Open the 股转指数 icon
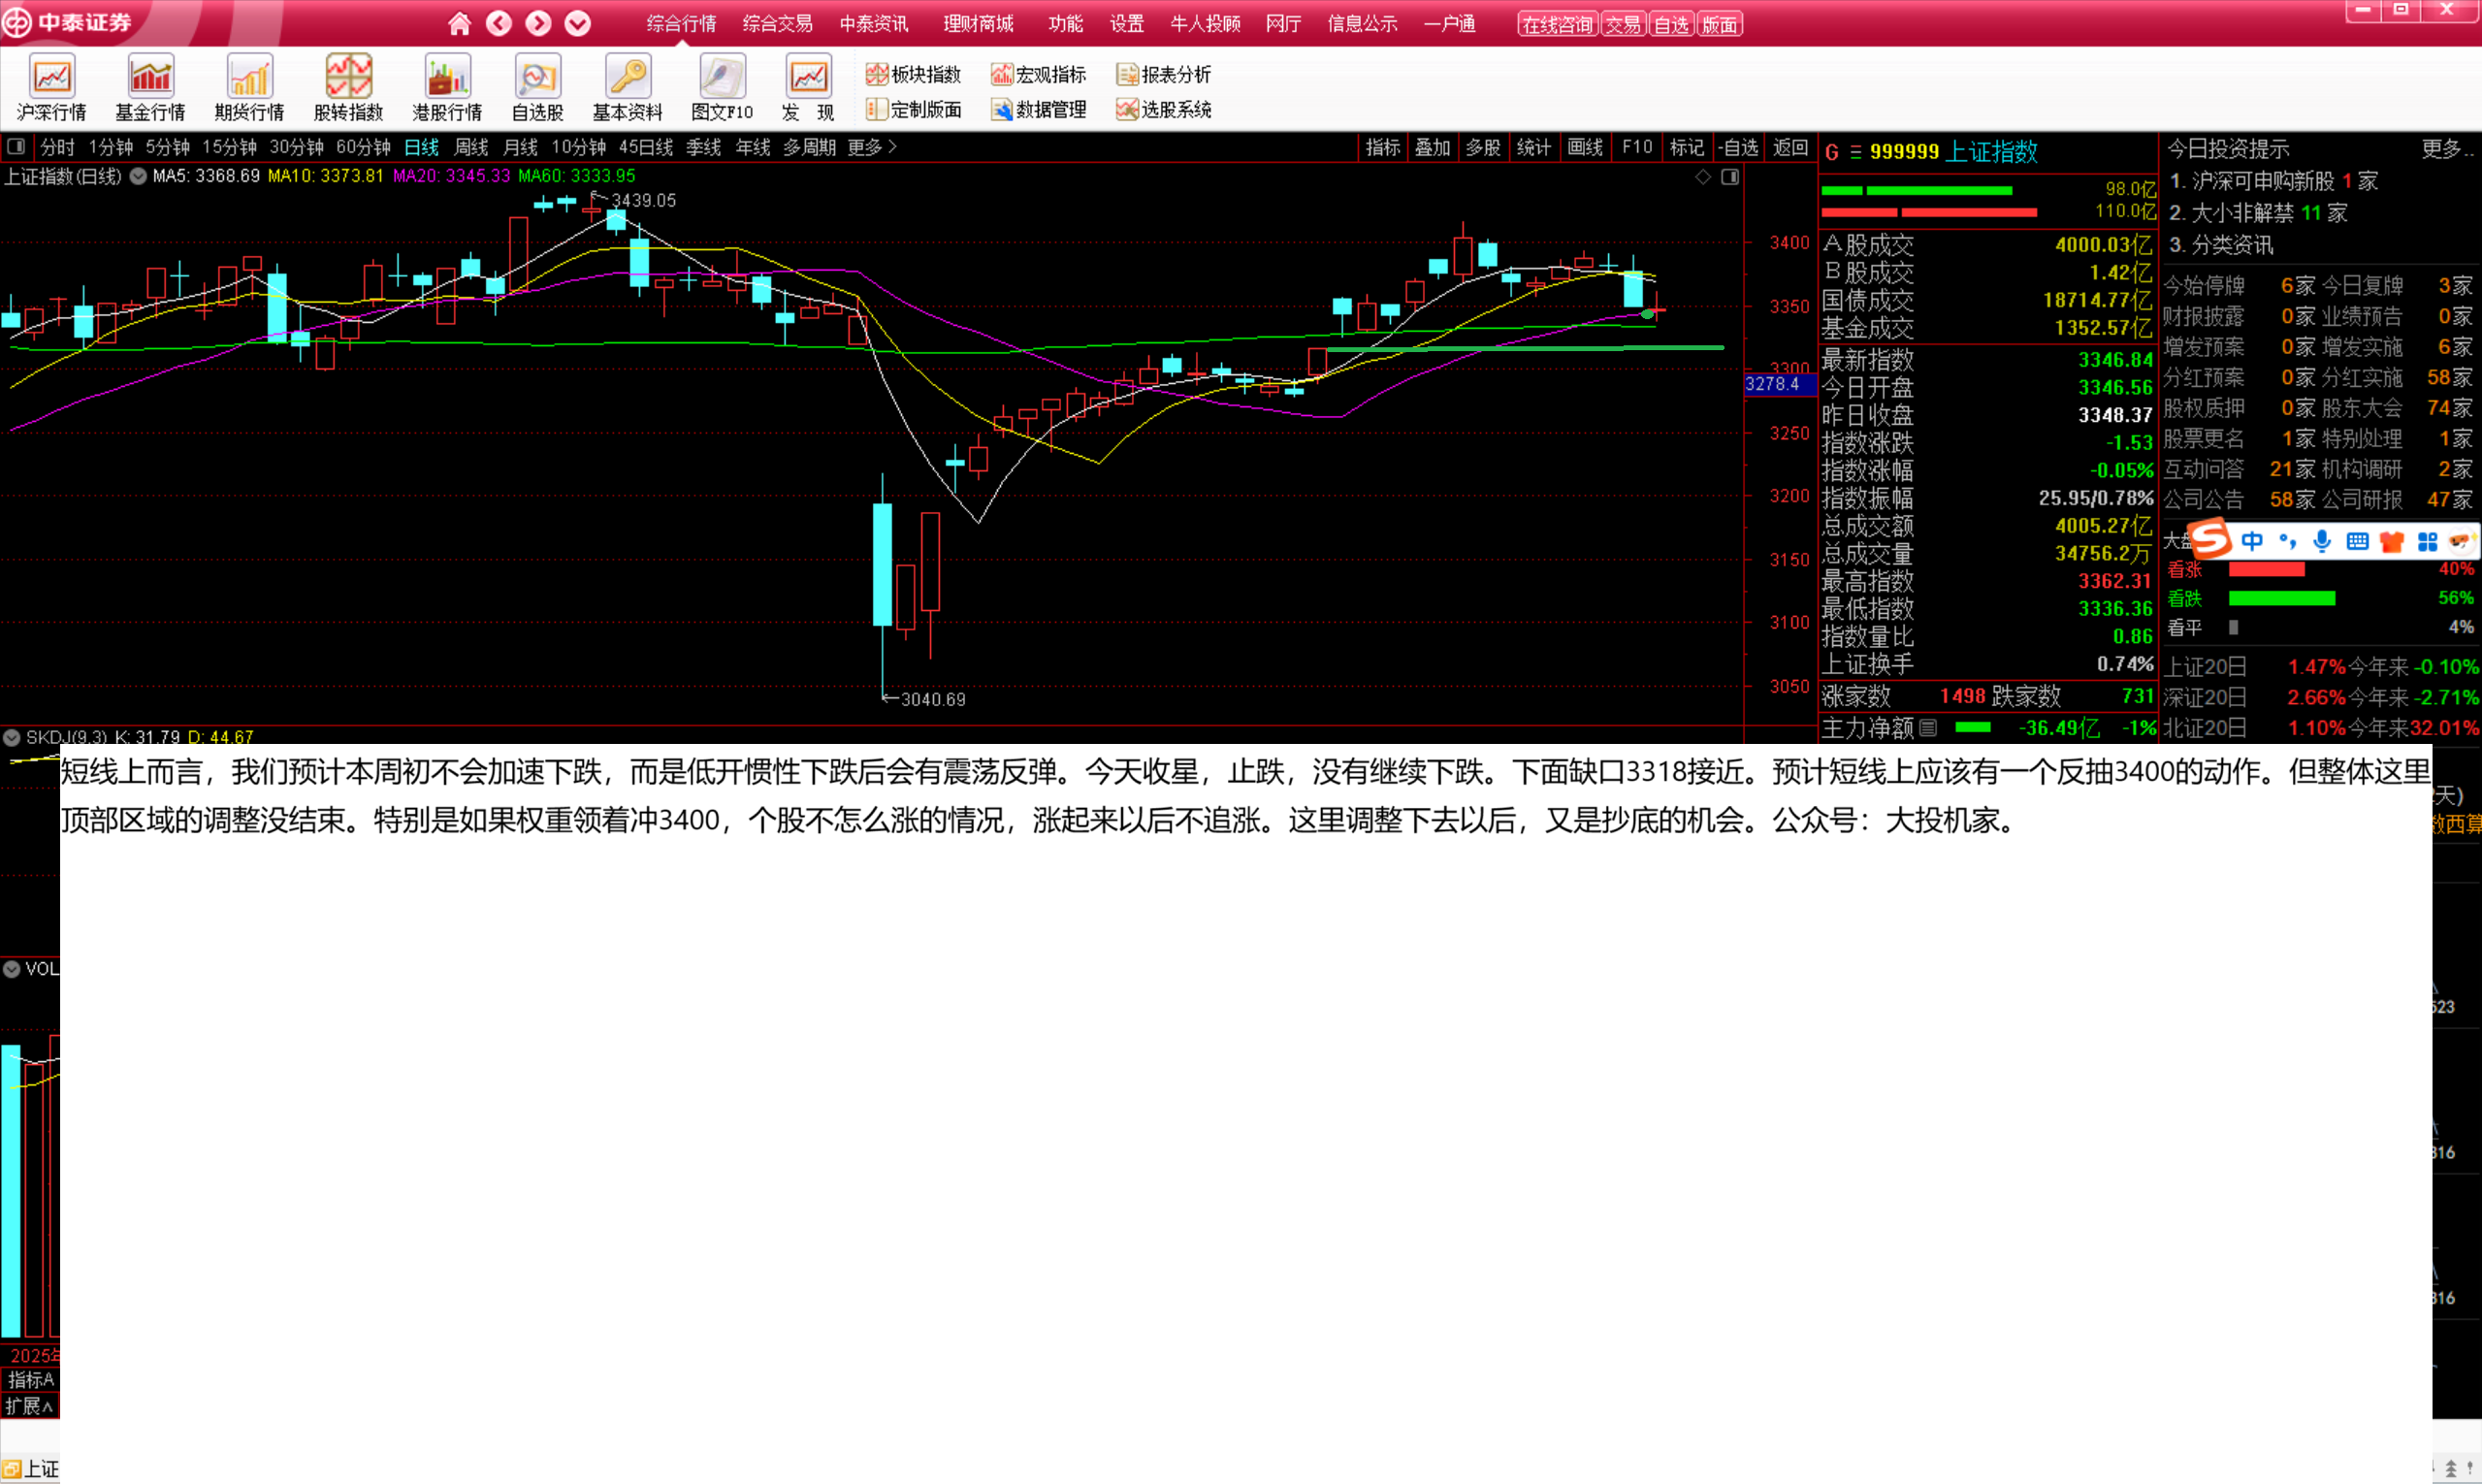 click(348, 88)
